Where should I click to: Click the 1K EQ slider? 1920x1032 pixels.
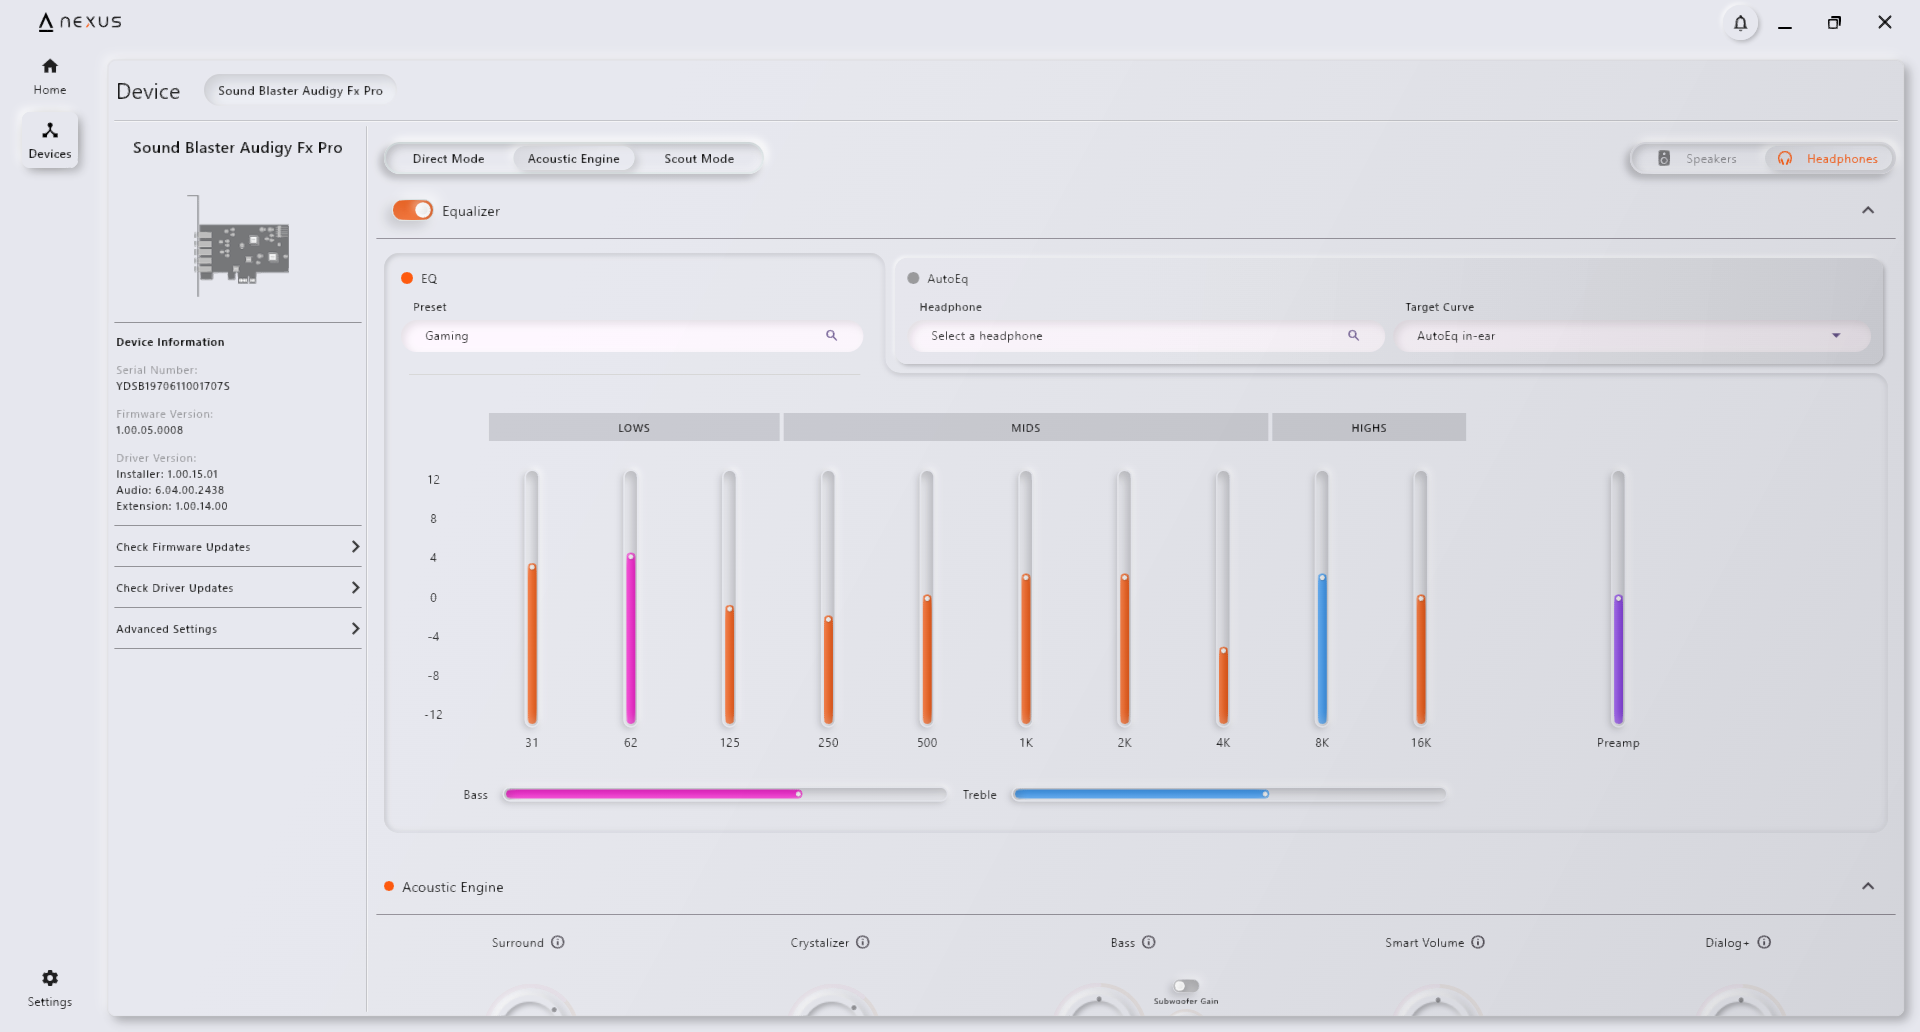point(1026,598)
